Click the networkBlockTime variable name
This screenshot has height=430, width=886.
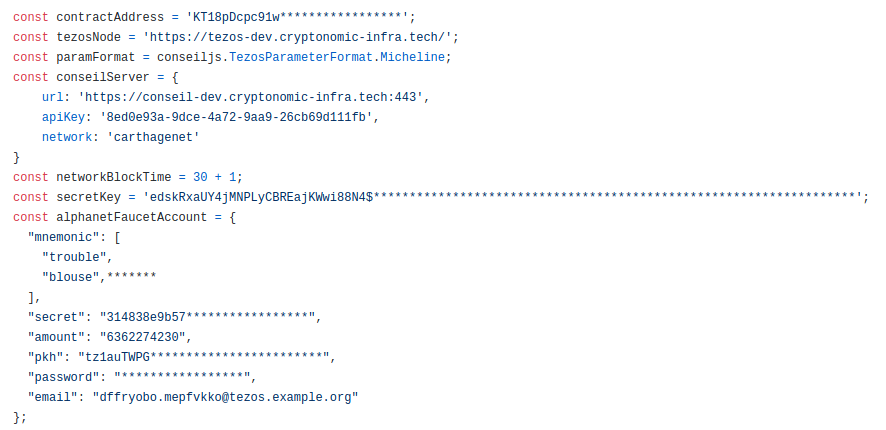coord(114,177)
